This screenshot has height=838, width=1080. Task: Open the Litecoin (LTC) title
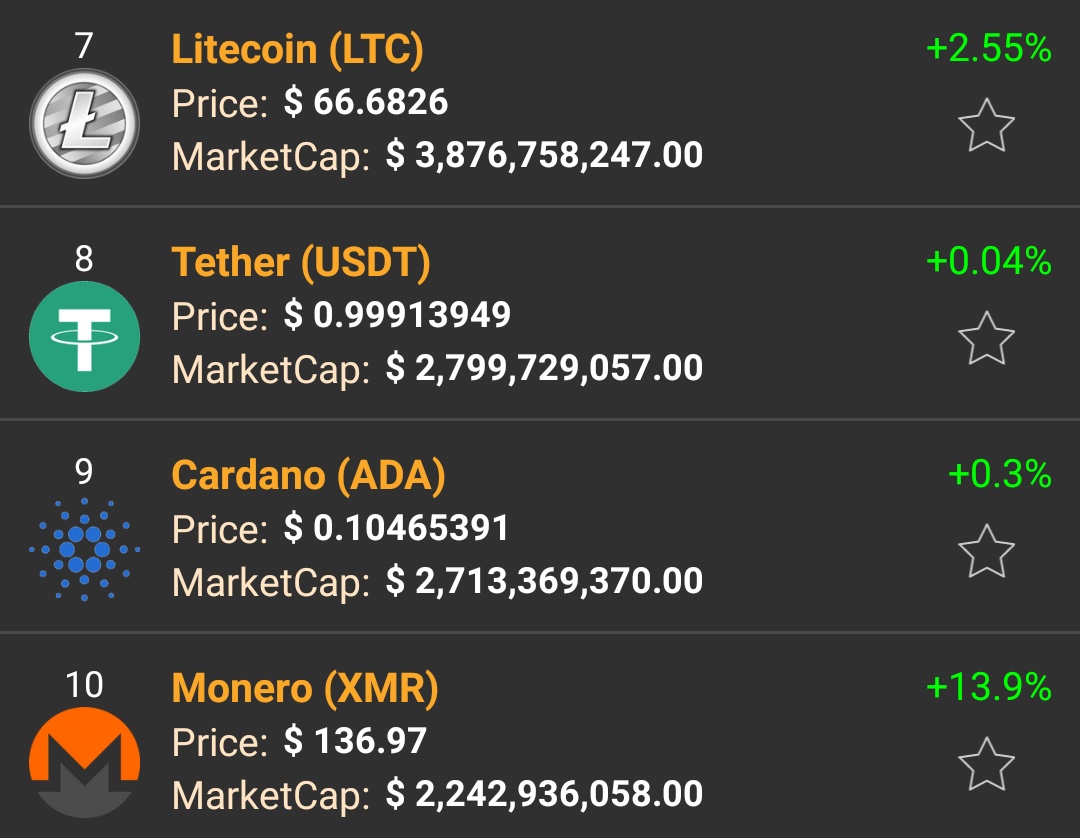pos(297,49)
